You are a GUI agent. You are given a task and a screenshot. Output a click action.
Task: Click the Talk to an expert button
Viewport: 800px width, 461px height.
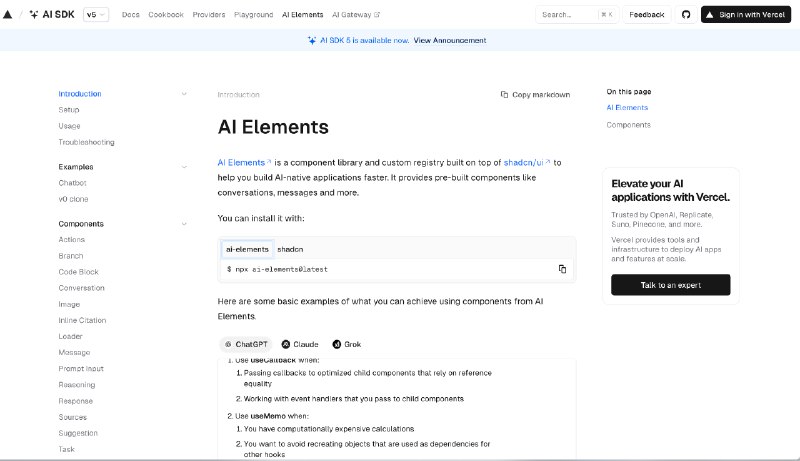click(670, 285)
